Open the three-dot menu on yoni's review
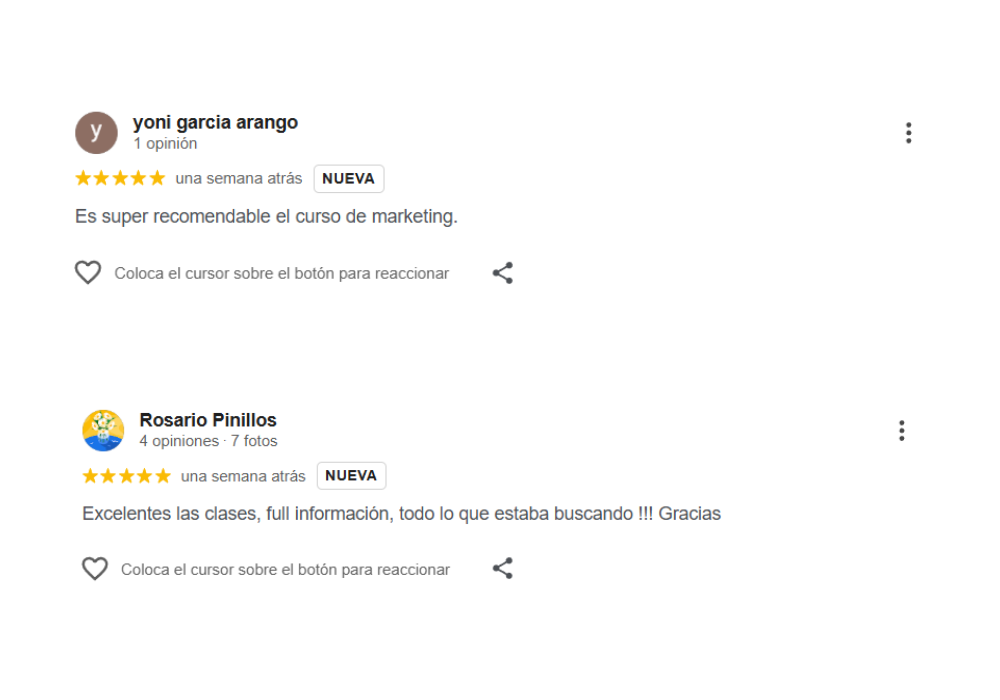Image resolution: width=1000 pixels, height=700 pixels. coord(909,131)
